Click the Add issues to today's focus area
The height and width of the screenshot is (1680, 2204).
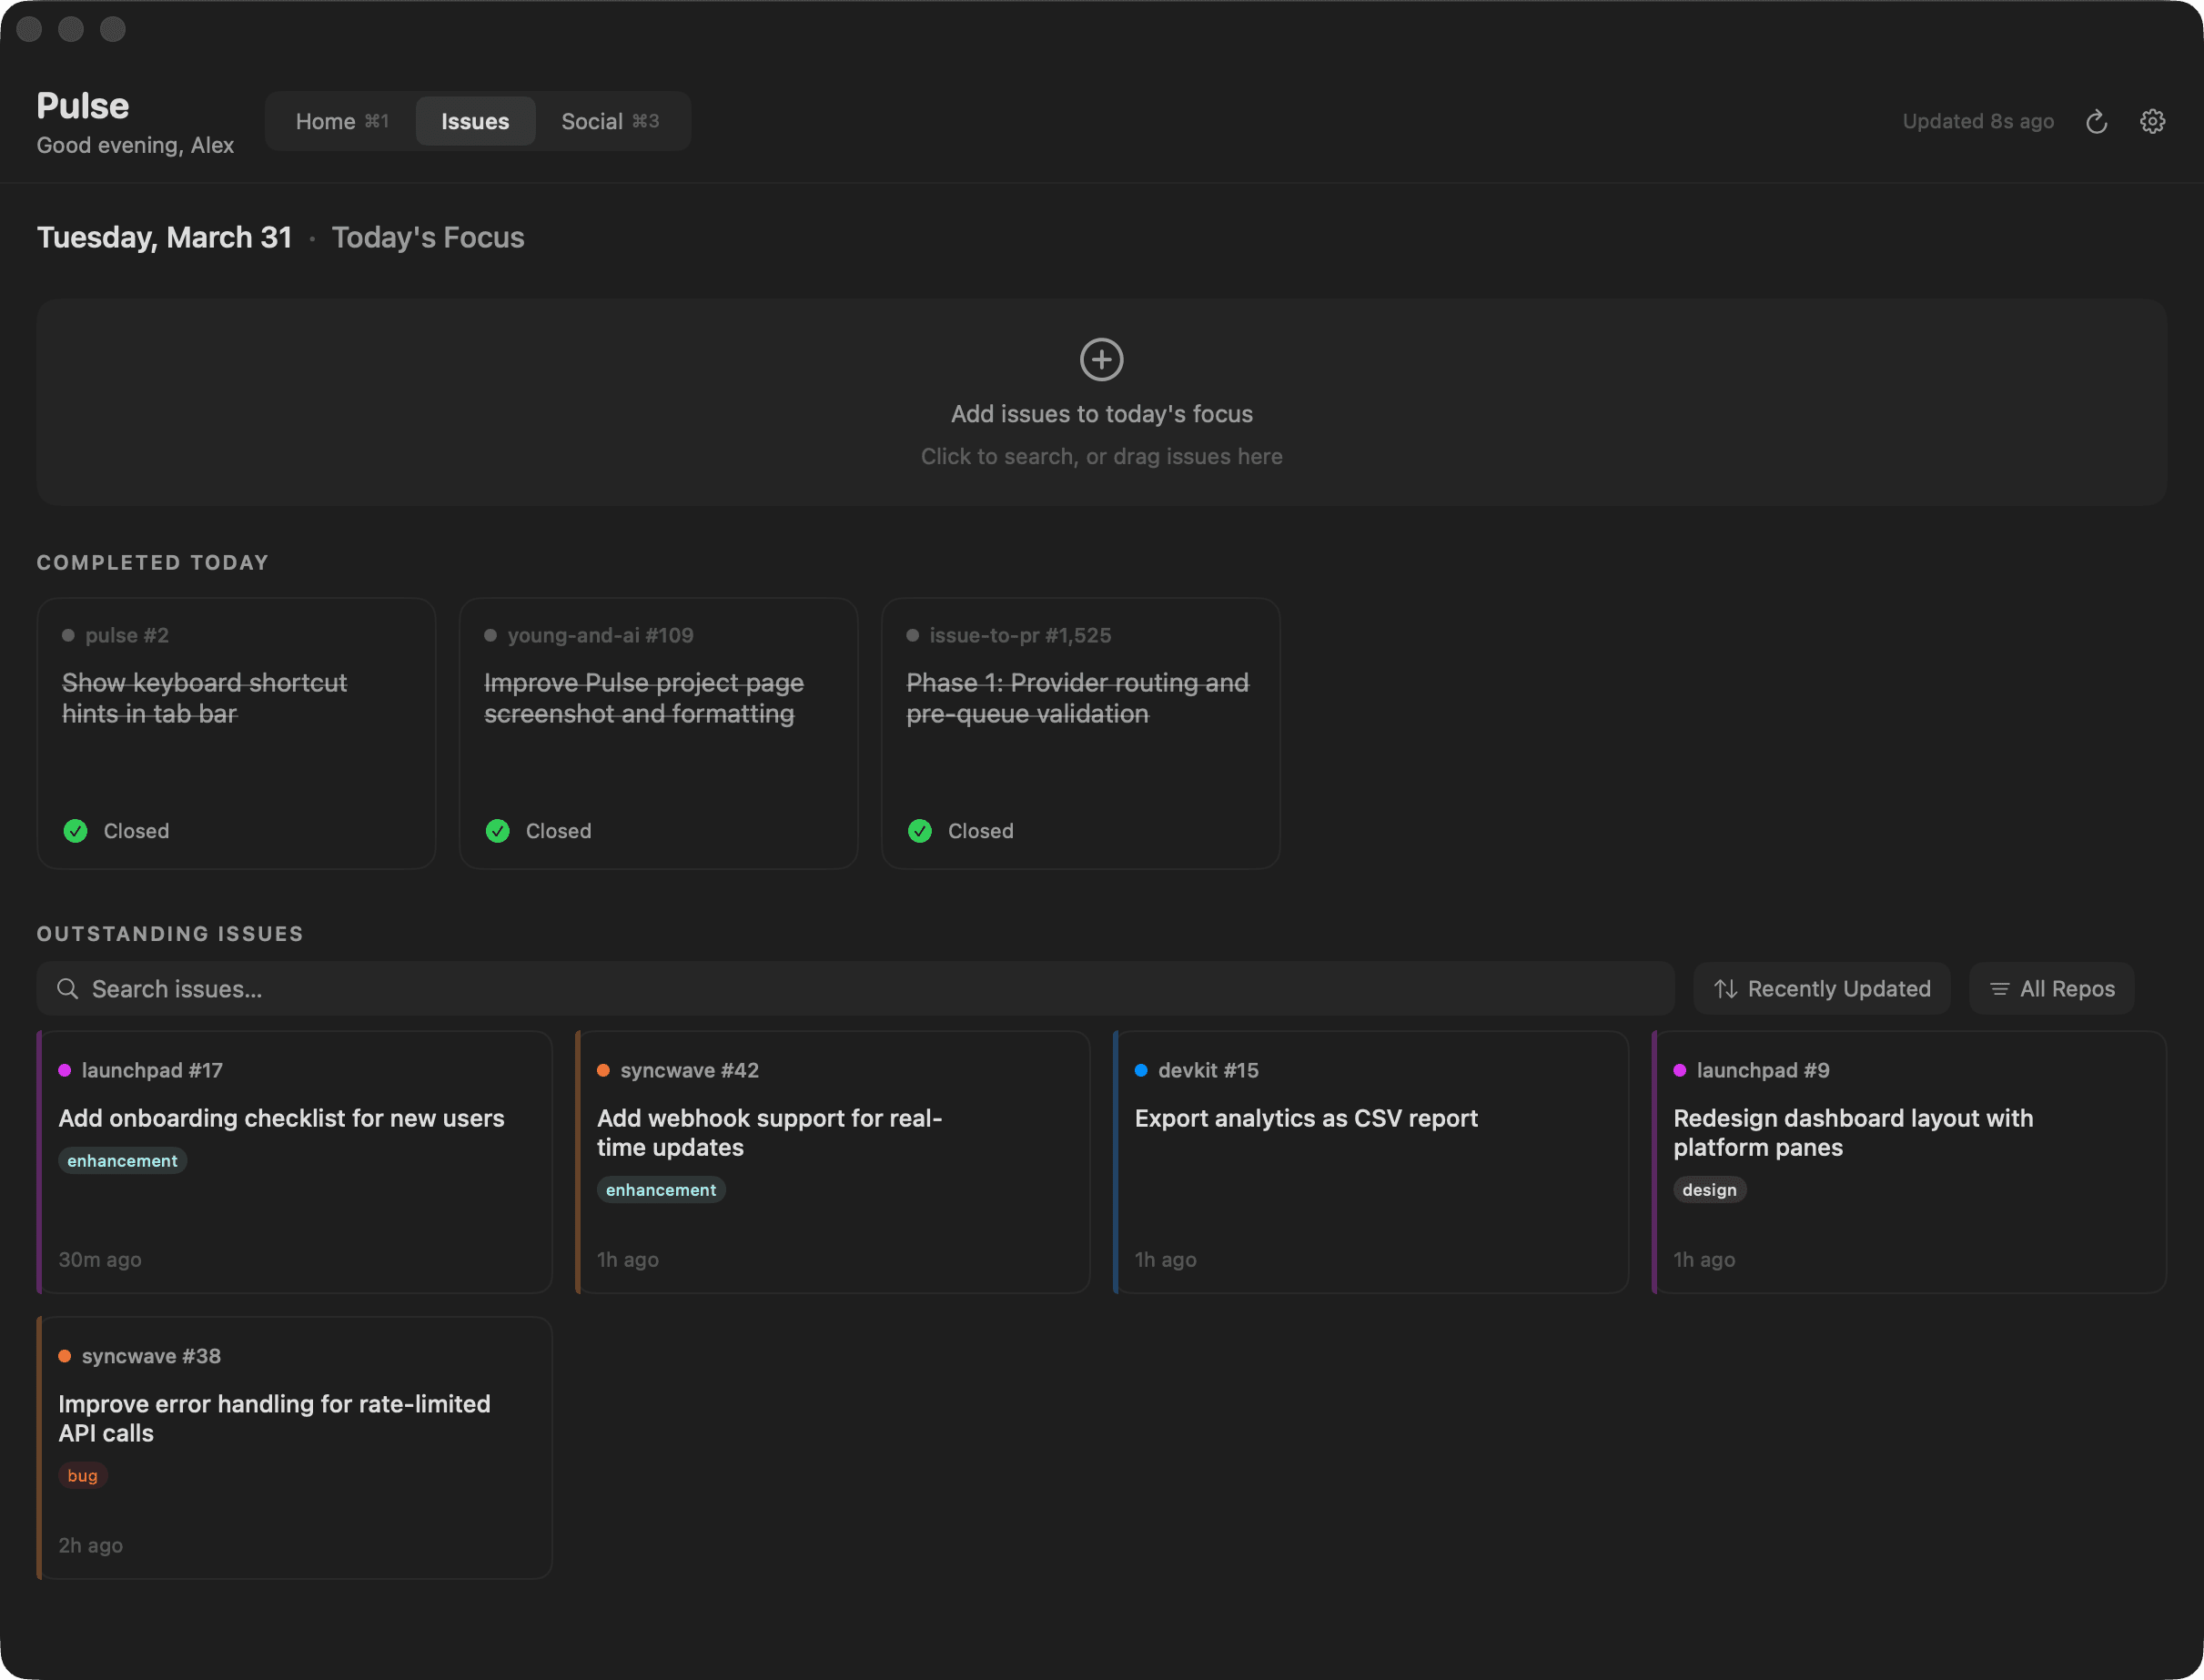click(1101, 402)
